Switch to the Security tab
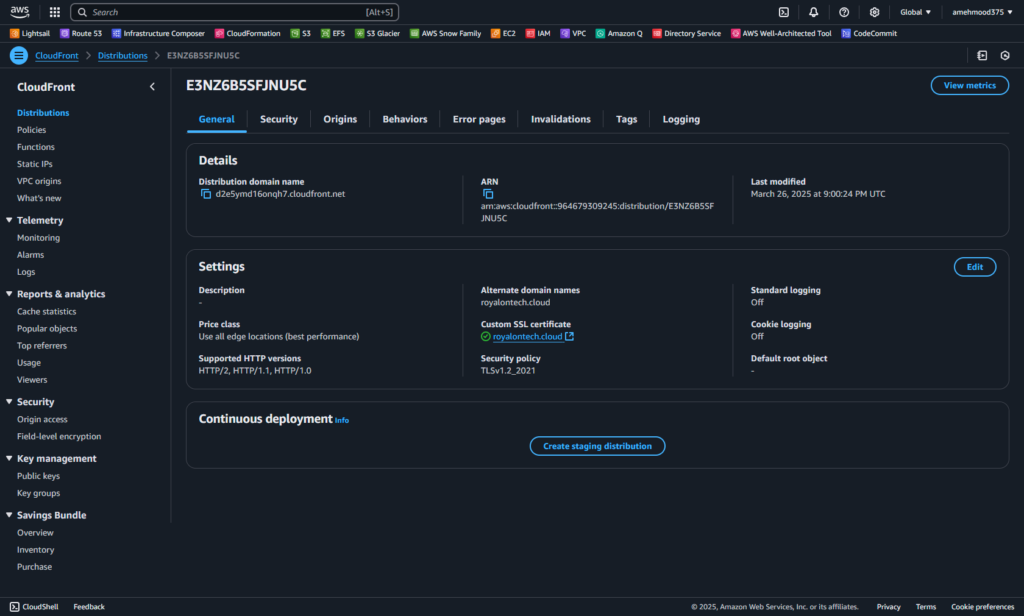The height and width of the screenshot is (616, 1024). (x=279, y=119)
